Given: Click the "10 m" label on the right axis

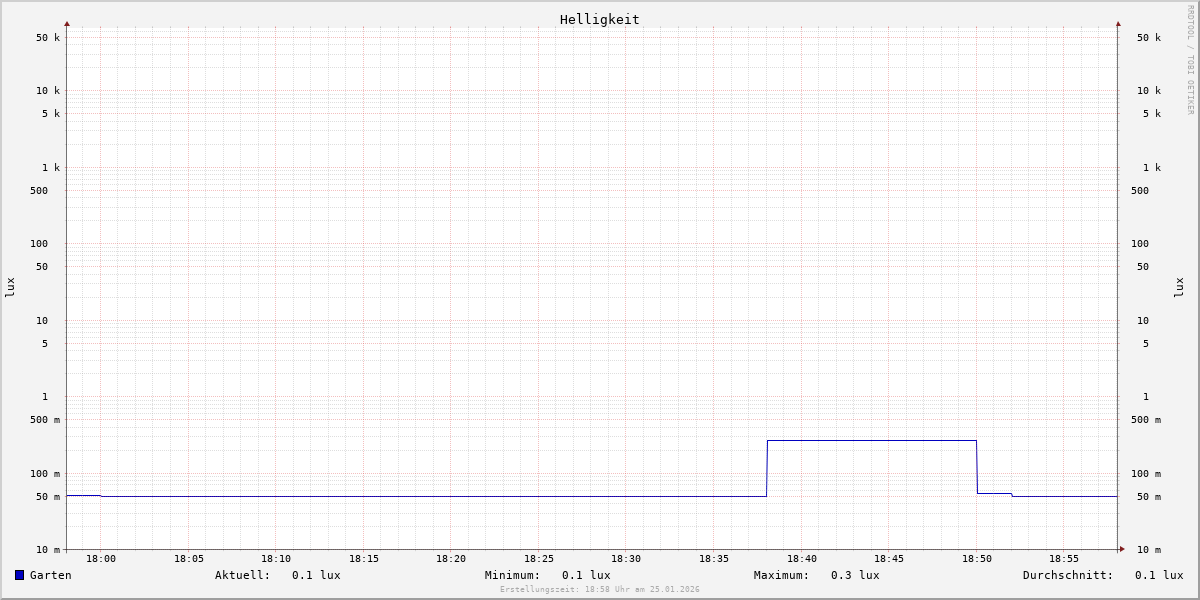Looking at the screenshot, I should (1149, 550).
